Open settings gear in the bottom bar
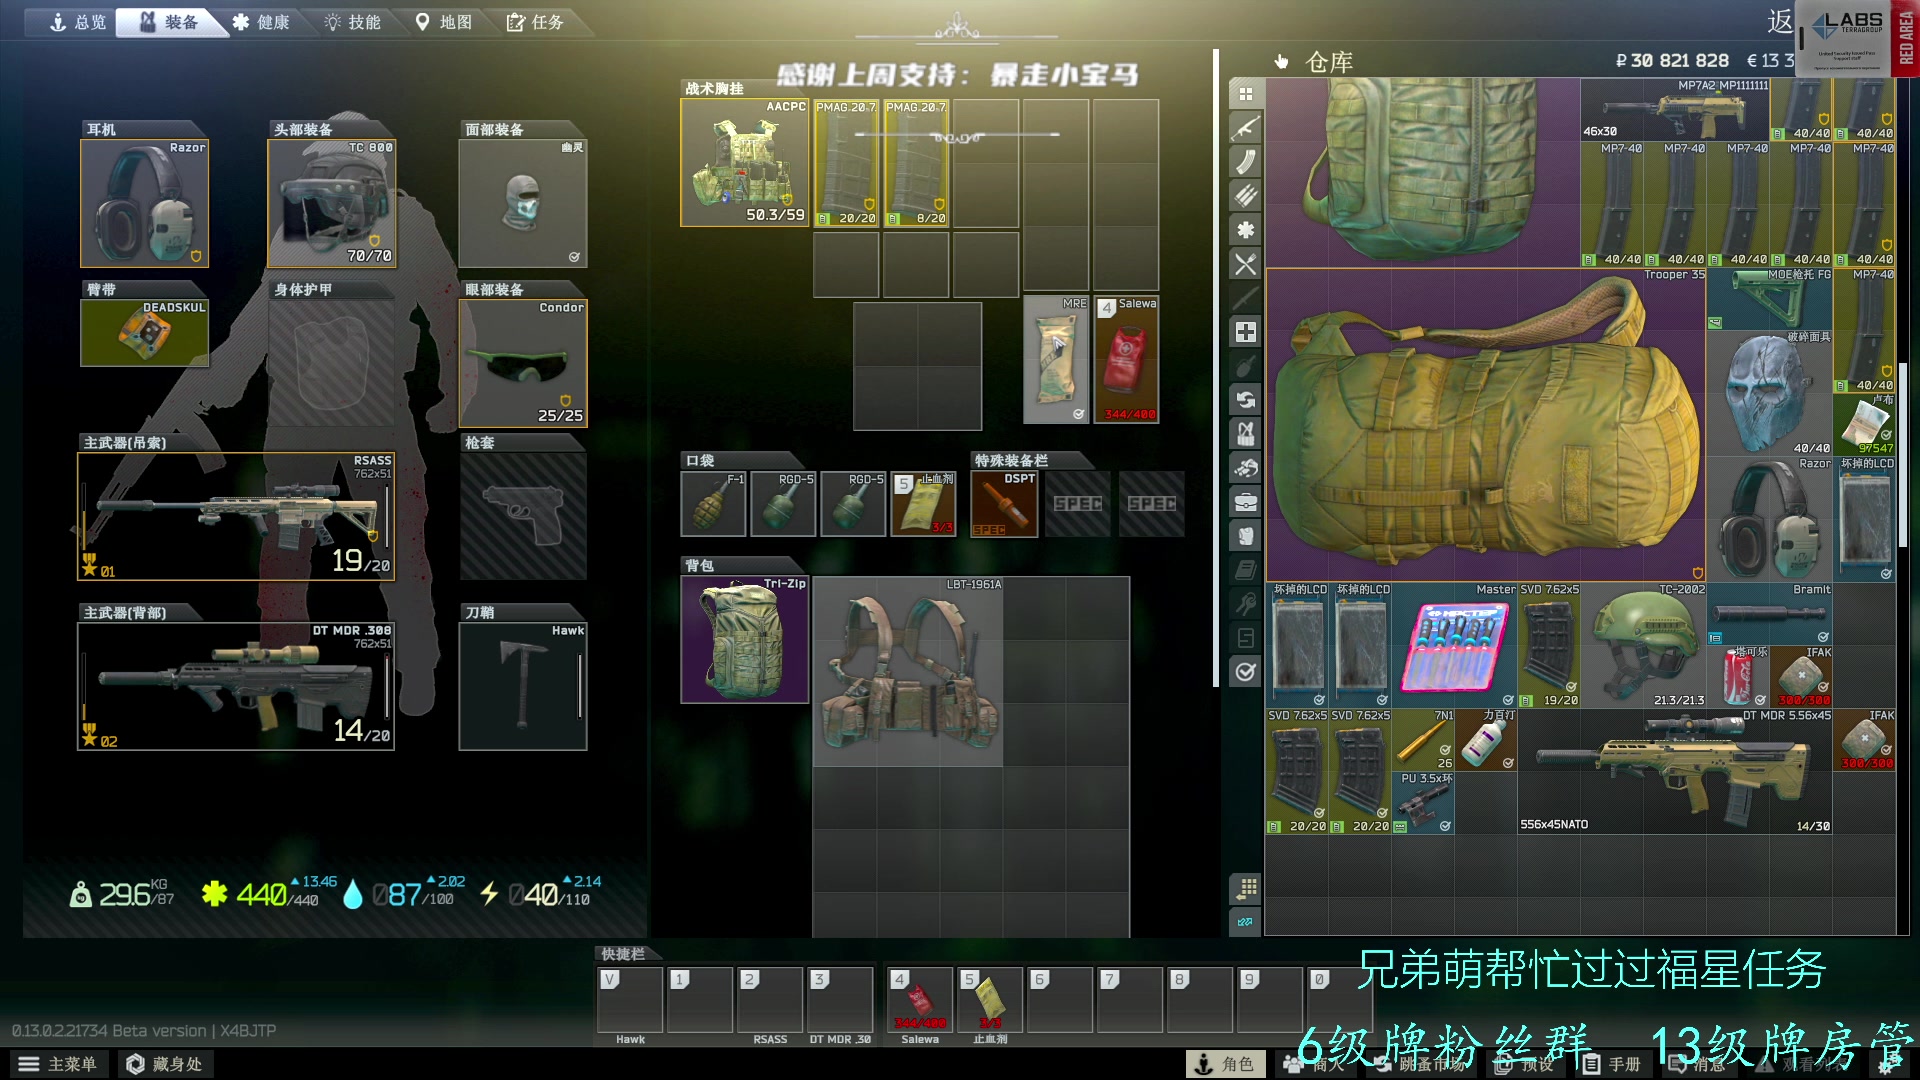The width and height of the screenshot is (1920, 1080). [x=1885, y=1064]
